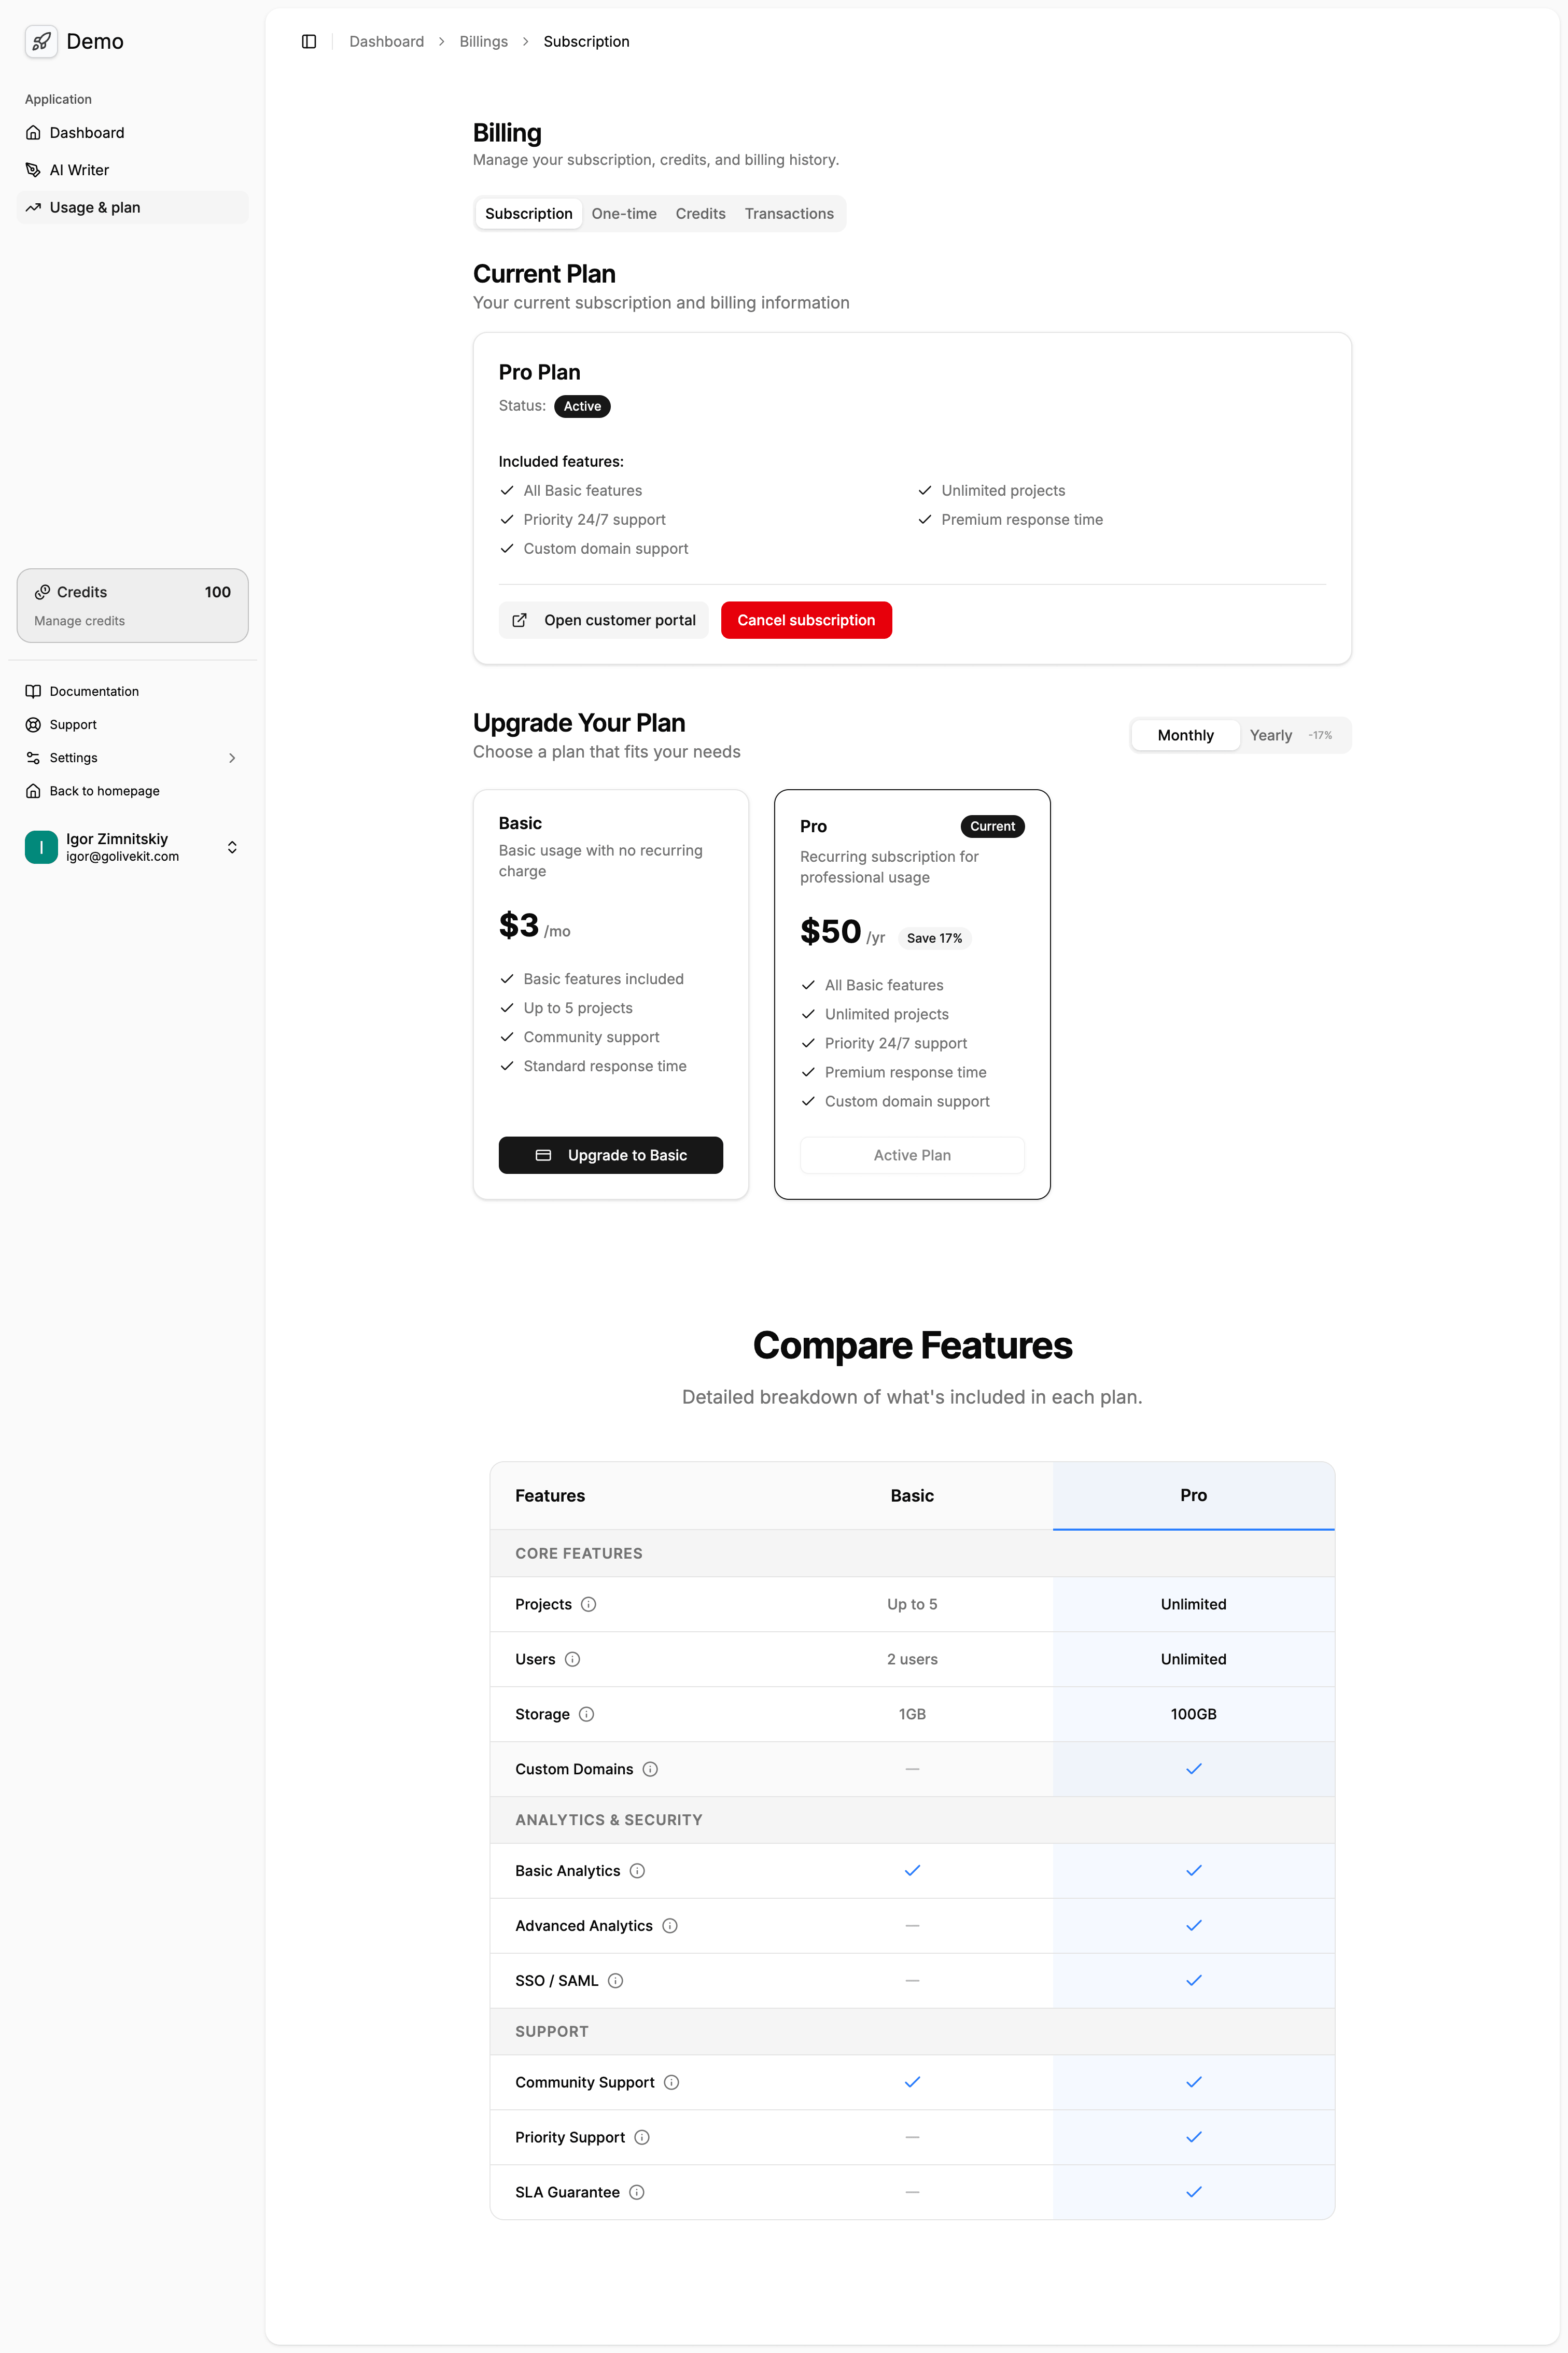Viewport: 1568px width, 2353px height.
Task: Click the info icon next to Storage
Action: [587, 1714]
